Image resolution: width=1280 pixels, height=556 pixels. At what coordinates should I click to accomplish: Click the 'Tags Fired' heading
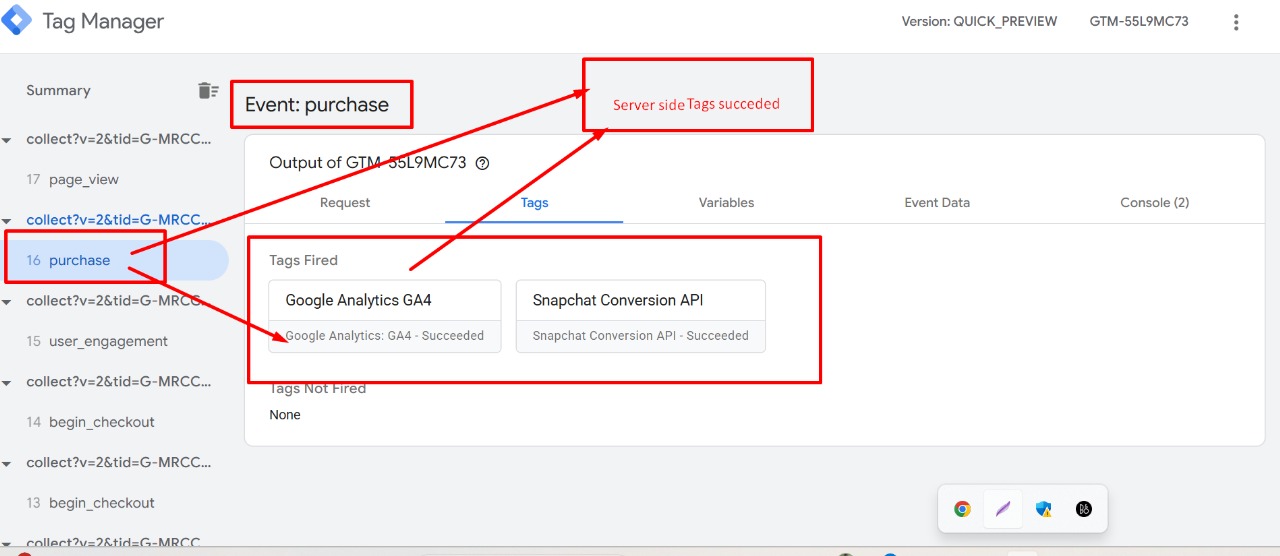coord(303,260)
